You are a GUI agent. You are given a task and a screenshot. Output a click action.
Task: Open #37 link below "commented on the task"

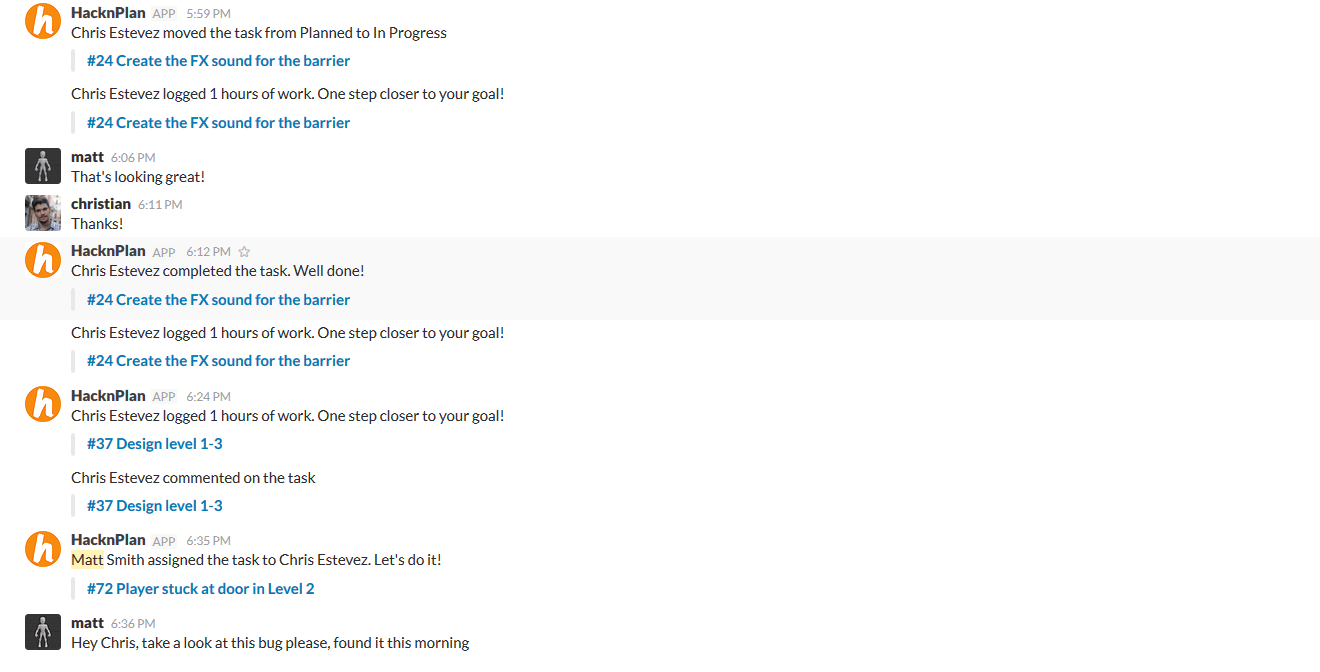tap(155, 506)
